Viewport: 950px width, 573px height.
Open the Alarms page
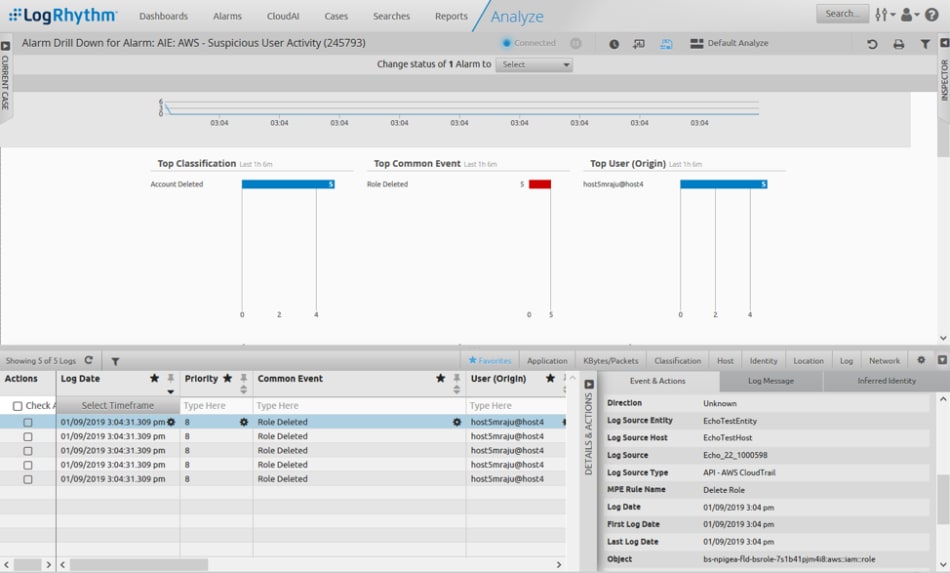(227, 16)
